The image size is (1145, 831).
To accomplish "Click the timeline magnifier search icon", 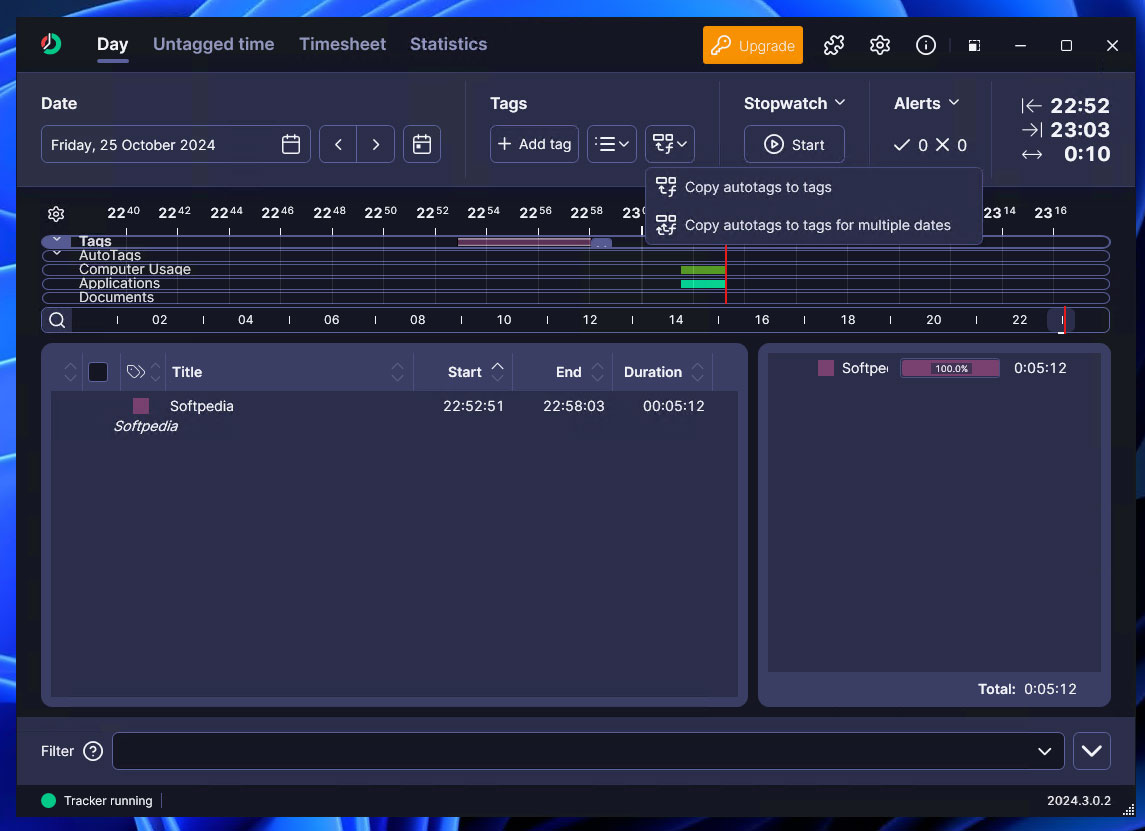I will (x=57, y=320).
